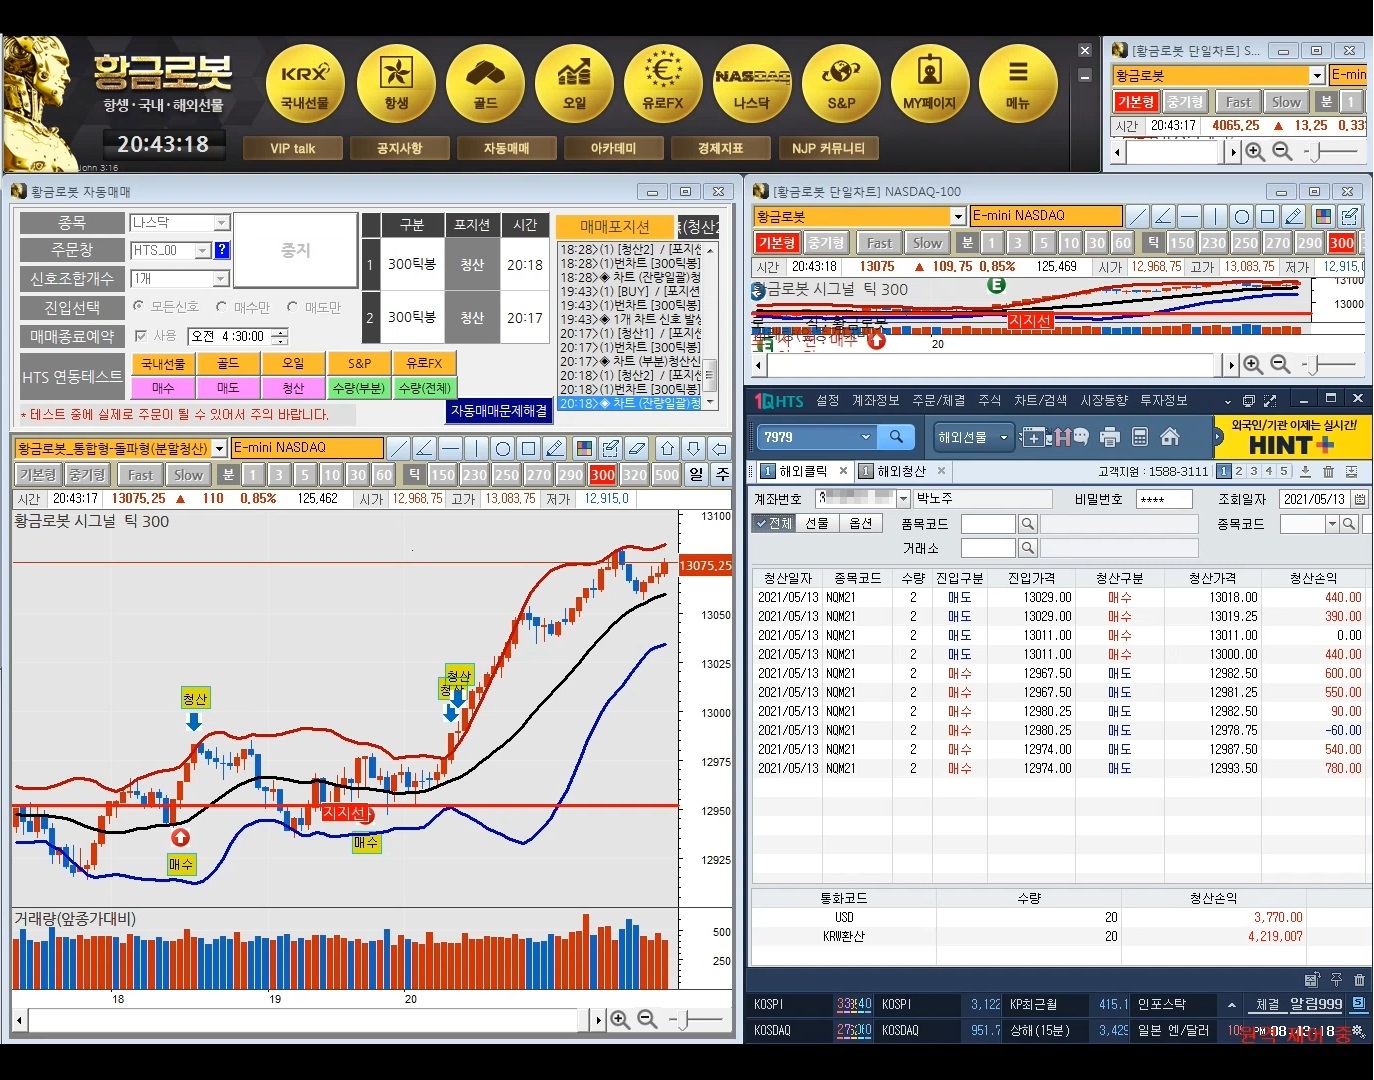Select the rectangle drawing tool in main chart
Viewport: 1374px width, 1080px height.
pyautogui.click(x=529, y=448)
